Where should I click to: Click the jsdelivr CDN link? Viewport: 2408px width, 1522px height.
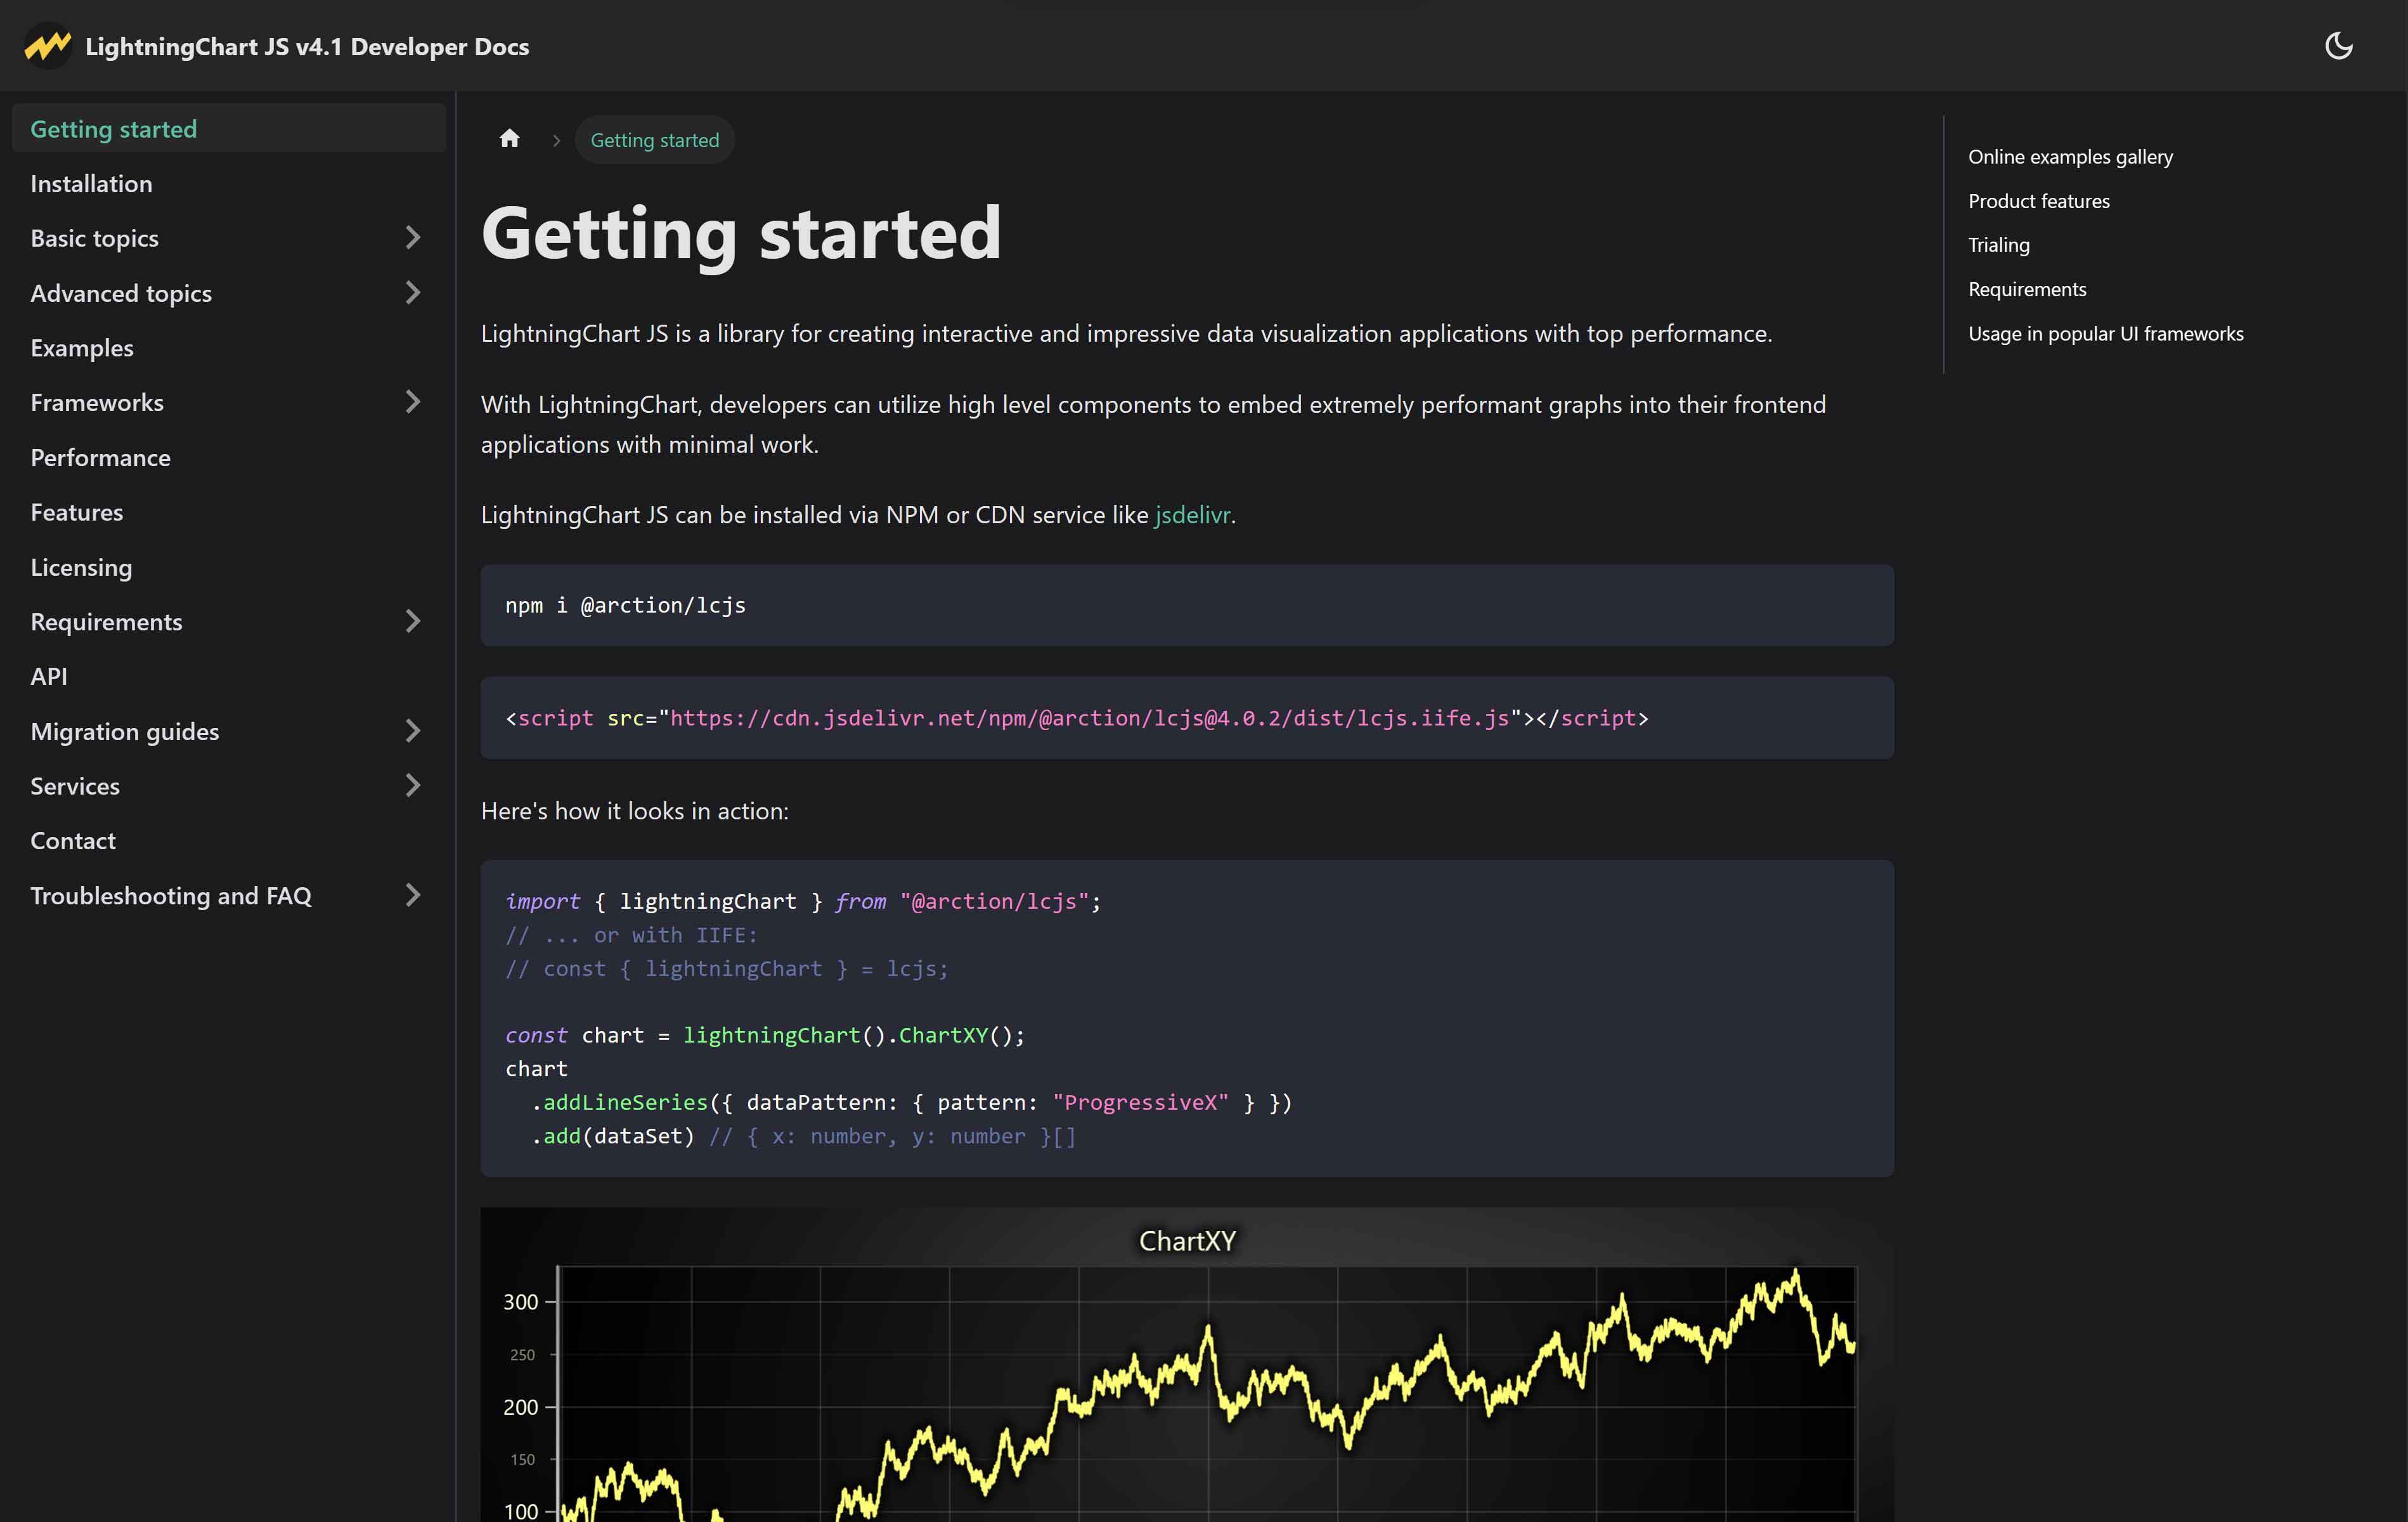(x=1190, y=514)
